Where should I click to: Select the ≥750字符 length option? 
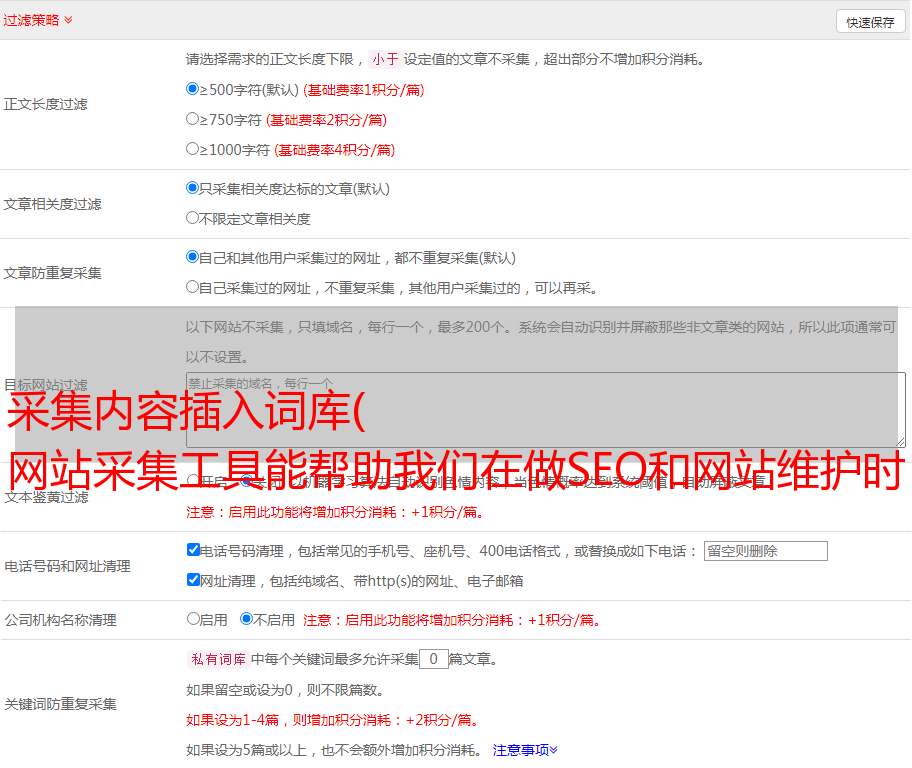tap(192, 119)
